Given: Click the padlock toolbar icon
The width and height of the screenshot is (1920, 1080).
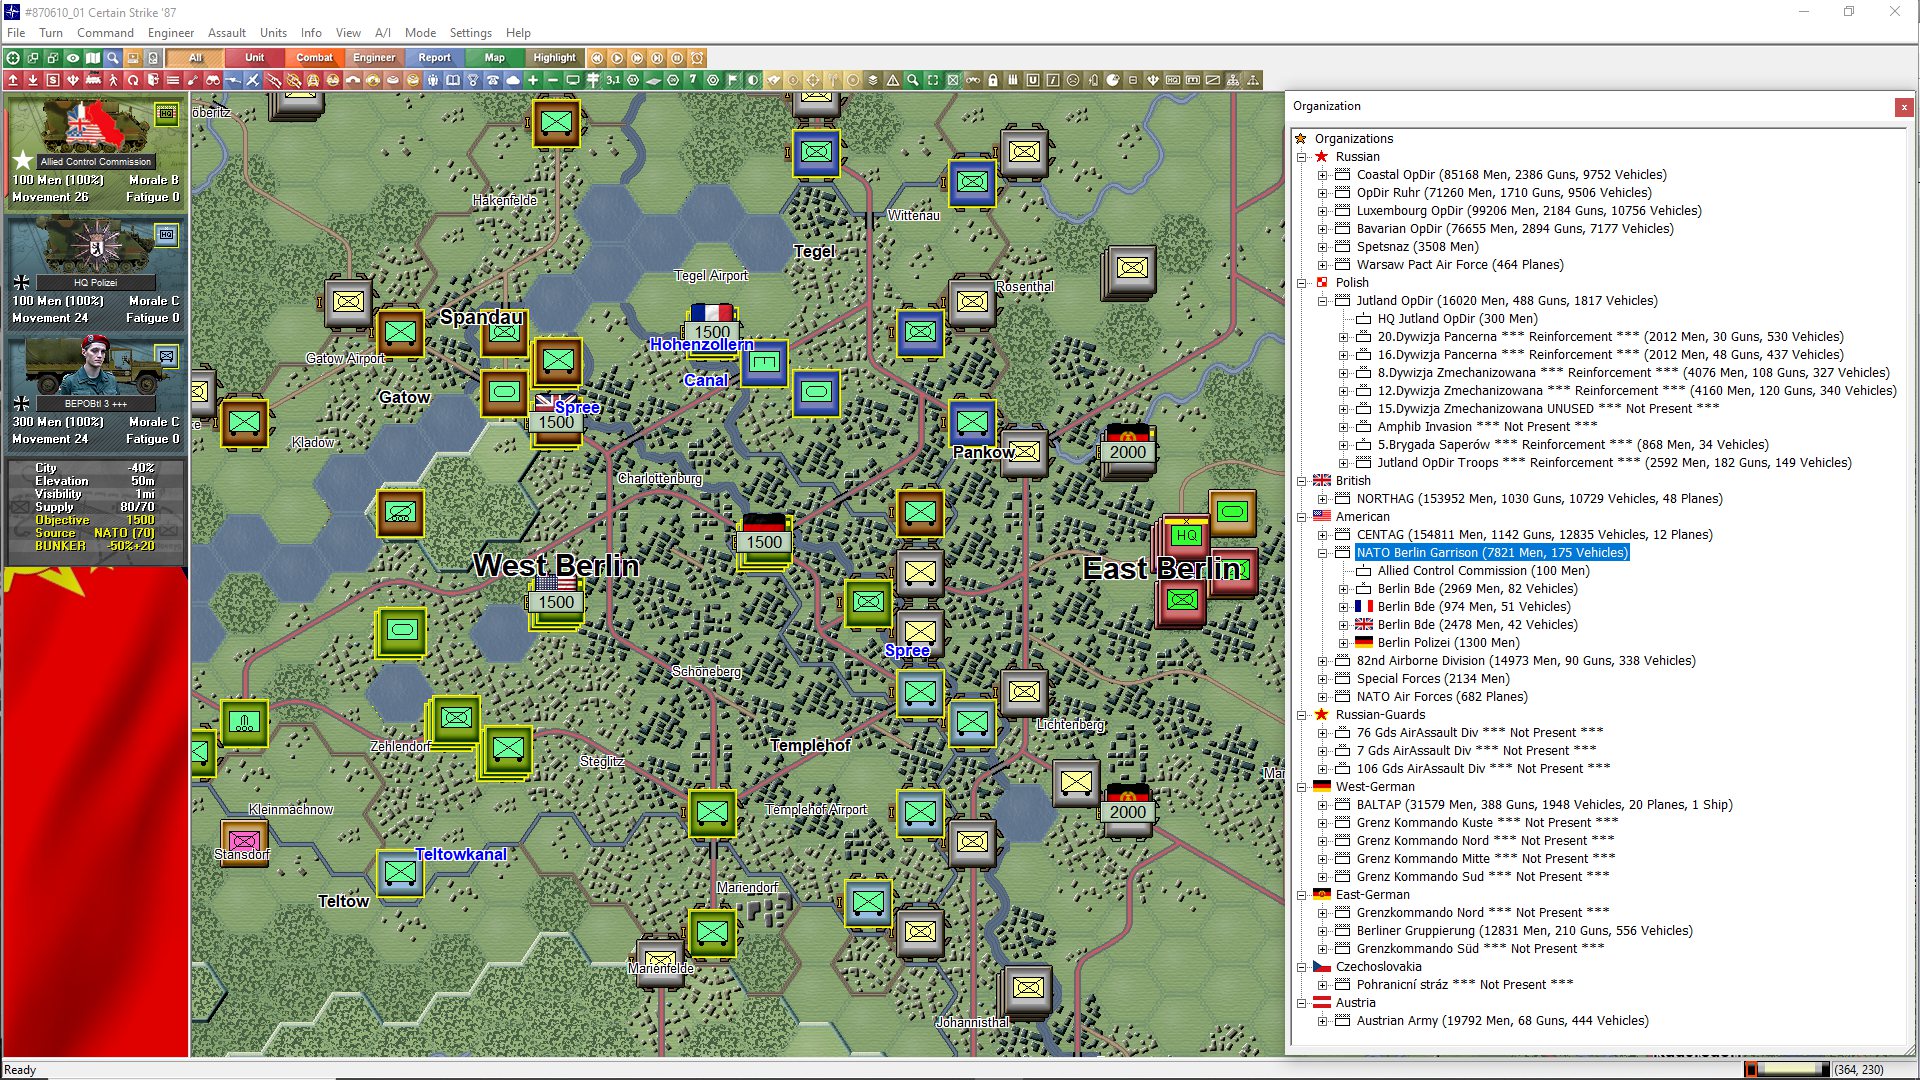Looking at the screenshot, I should tap(993, 80).
